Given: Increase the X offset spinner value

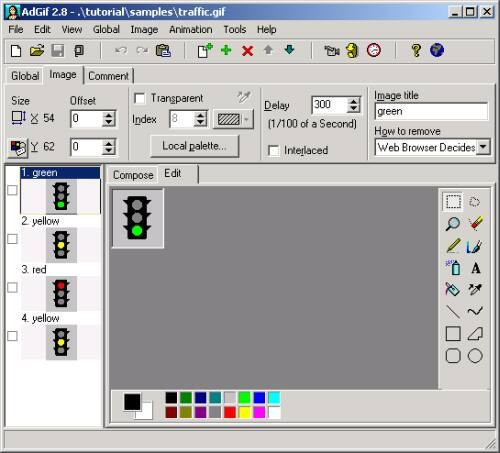Looking at the screenshot, I should click(109, 115).
